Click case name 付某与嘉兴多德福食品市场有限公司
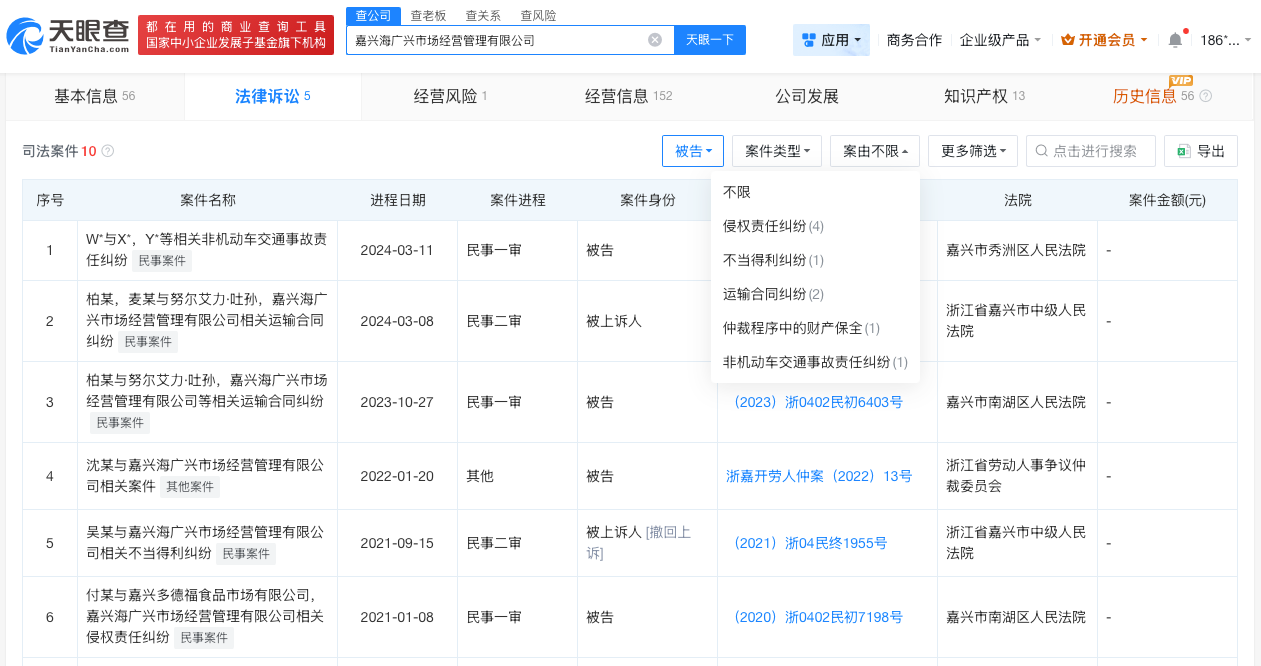Viewport: 1261px width, 666px height. point(206,617)
